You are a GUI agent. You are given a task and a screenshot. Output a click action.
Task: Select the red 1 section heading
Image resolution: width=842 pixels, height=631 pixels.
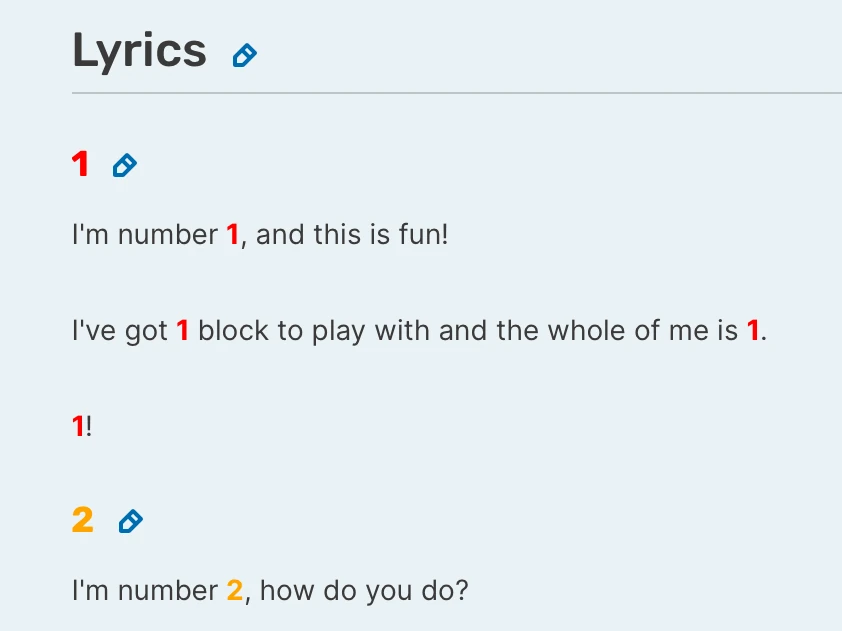(81, 164)
